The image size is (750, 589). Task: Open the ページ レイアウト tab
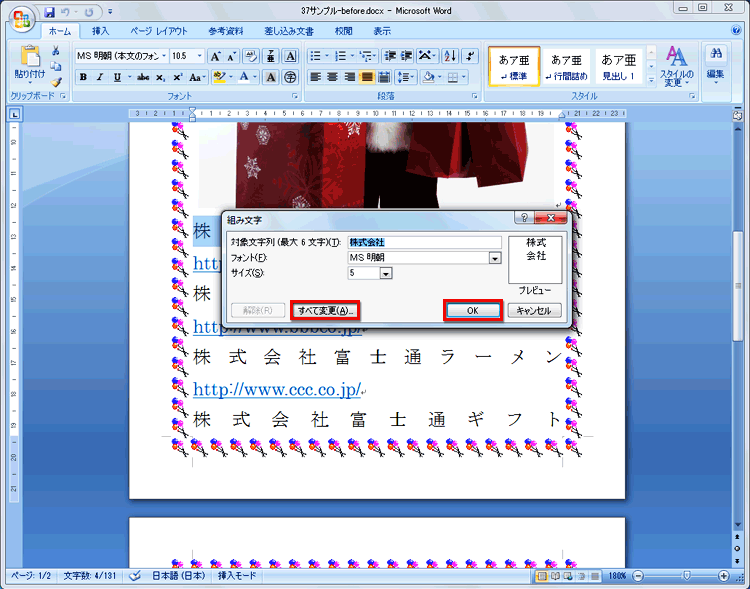pos(159,31)
